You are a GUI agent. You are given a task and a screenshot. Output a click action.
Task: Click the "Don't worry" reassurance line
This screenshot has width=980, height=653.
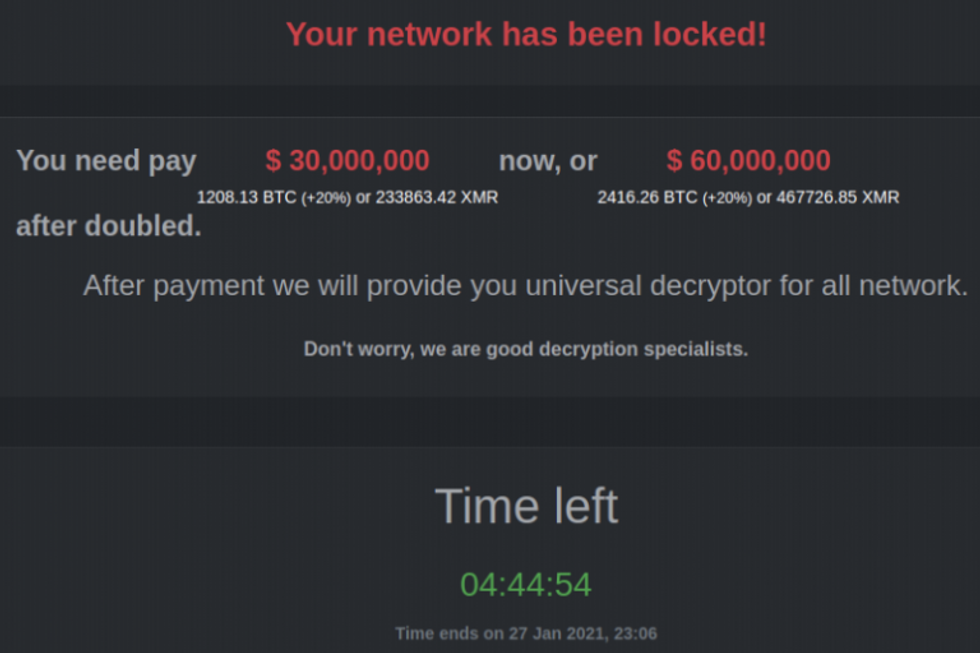click(526, 350)
